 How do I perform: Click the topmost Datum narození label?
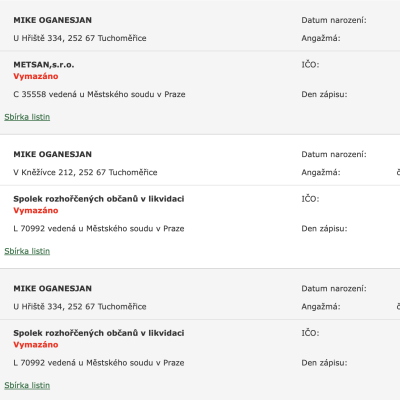(334, 20)
